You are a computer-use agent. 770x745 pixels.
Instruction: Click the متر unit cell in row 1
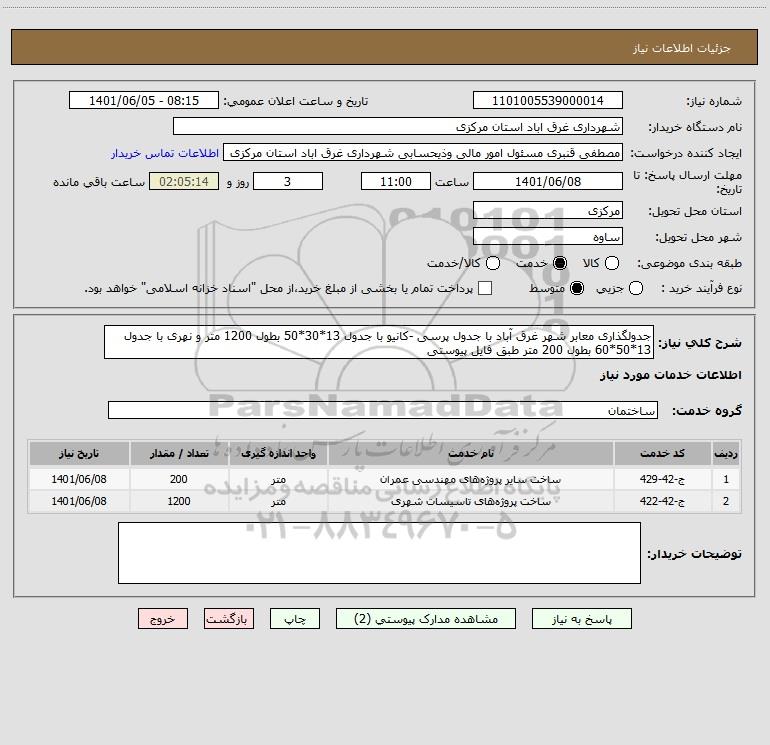point(278,479)
